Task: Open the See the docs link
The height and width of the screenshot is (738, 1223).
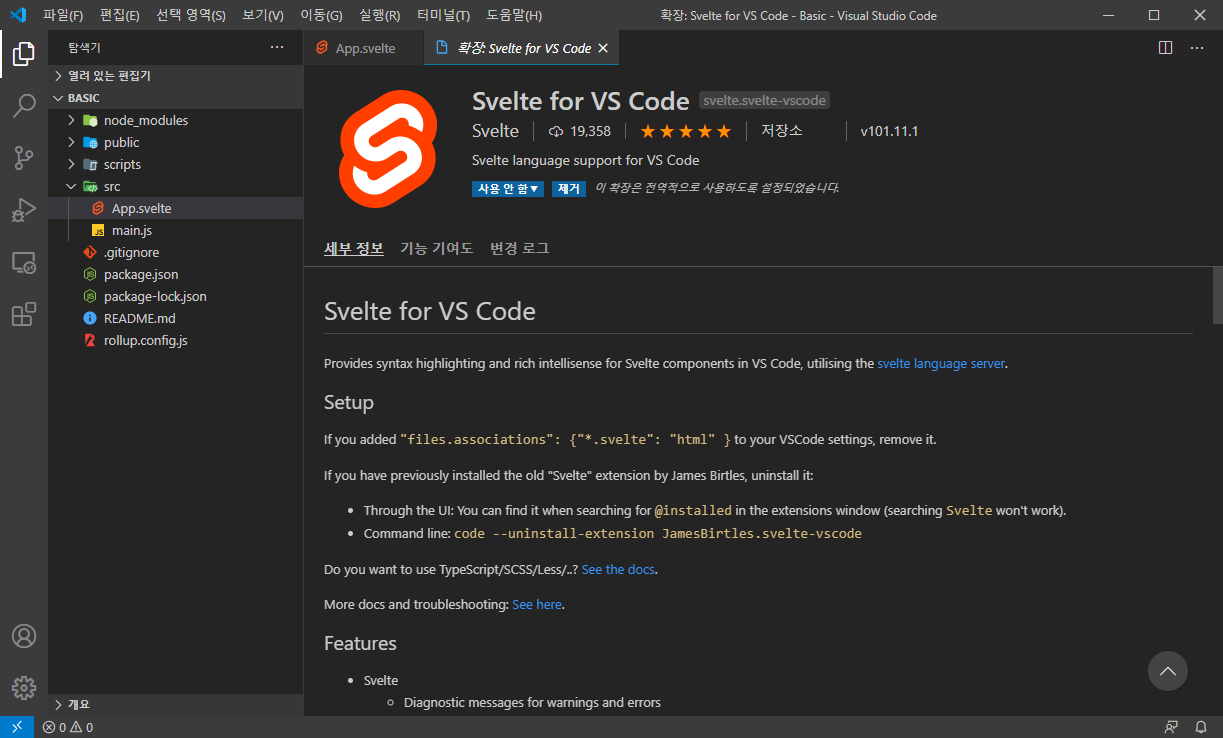Action: click(x=618, y=569)
